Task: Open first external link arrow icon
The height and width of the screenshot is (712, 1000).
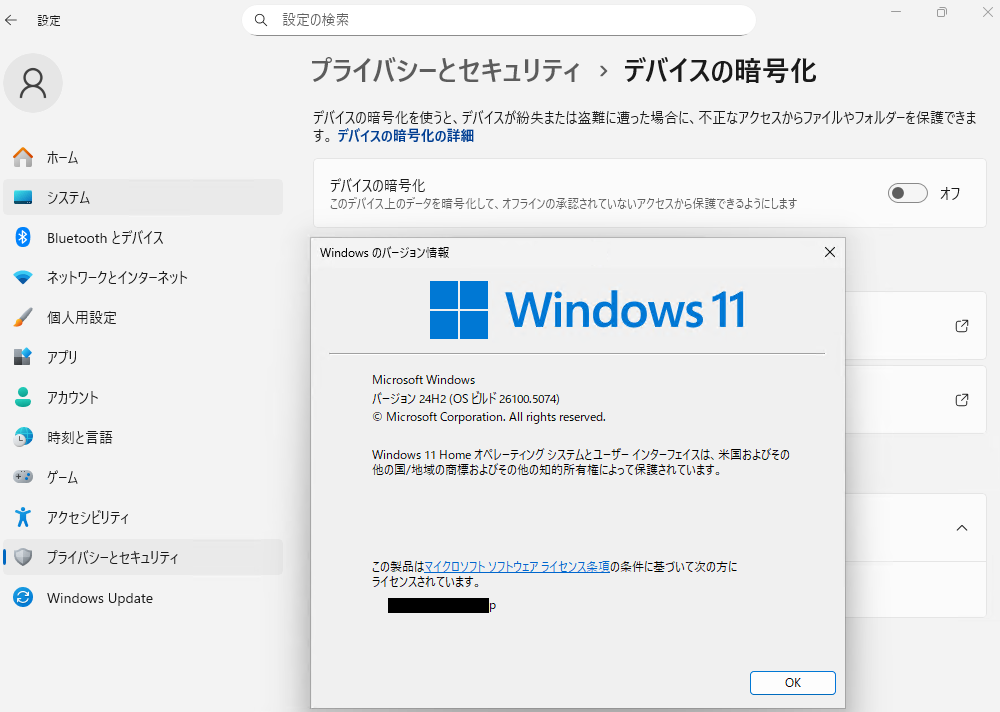Action: tap(961, 326)
